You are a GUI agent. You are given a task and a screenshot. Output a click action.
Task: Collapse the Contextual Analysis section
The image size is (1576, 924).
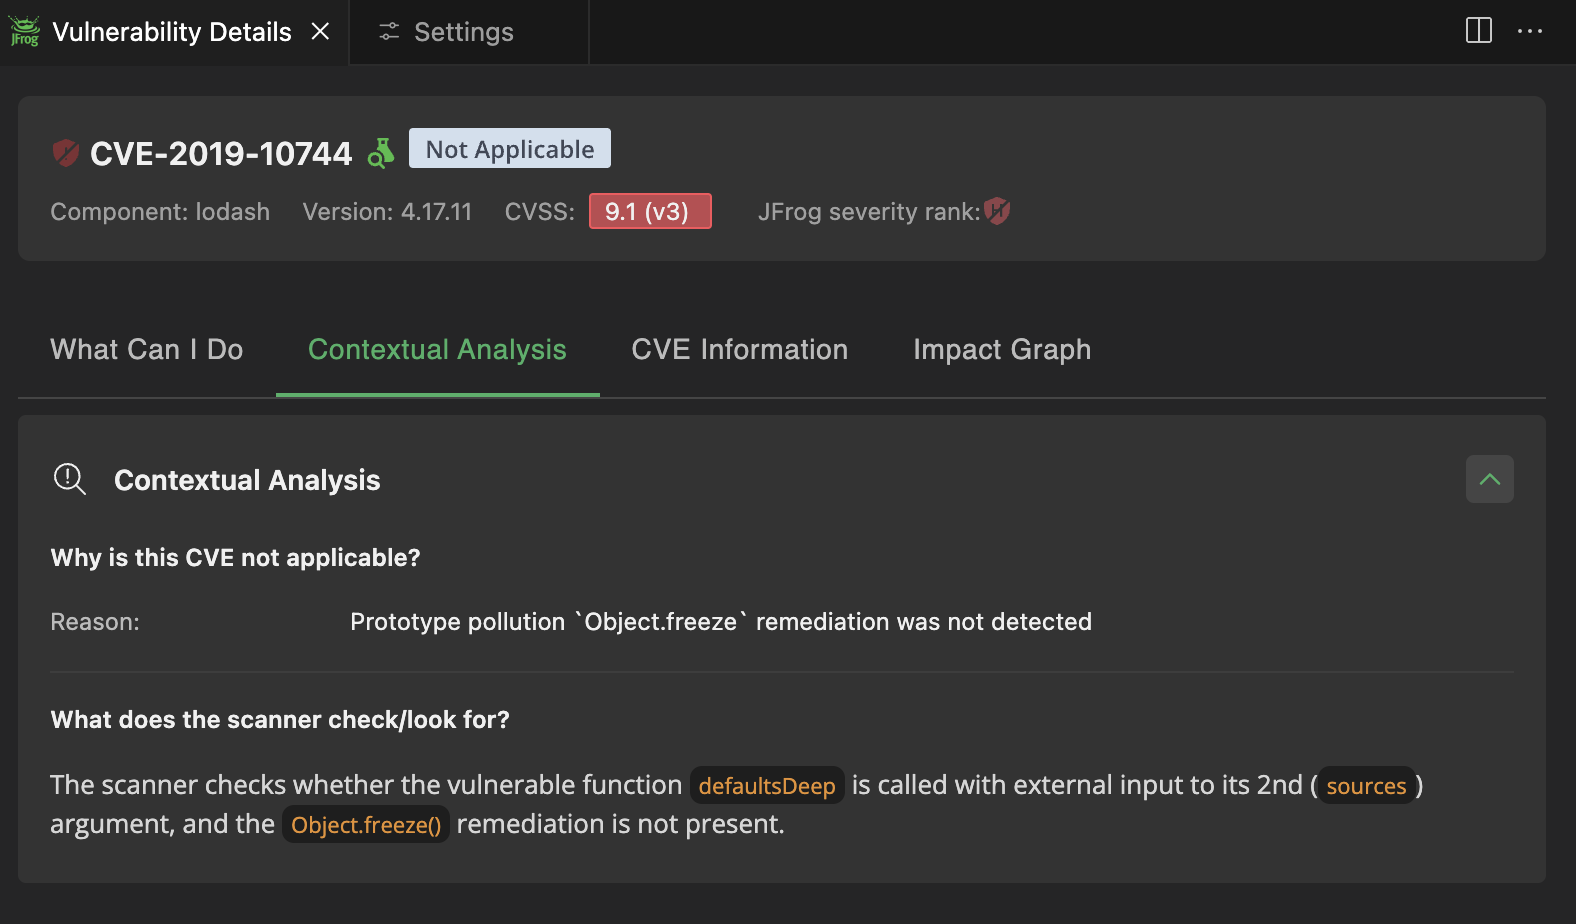[x=1489, y=479]
